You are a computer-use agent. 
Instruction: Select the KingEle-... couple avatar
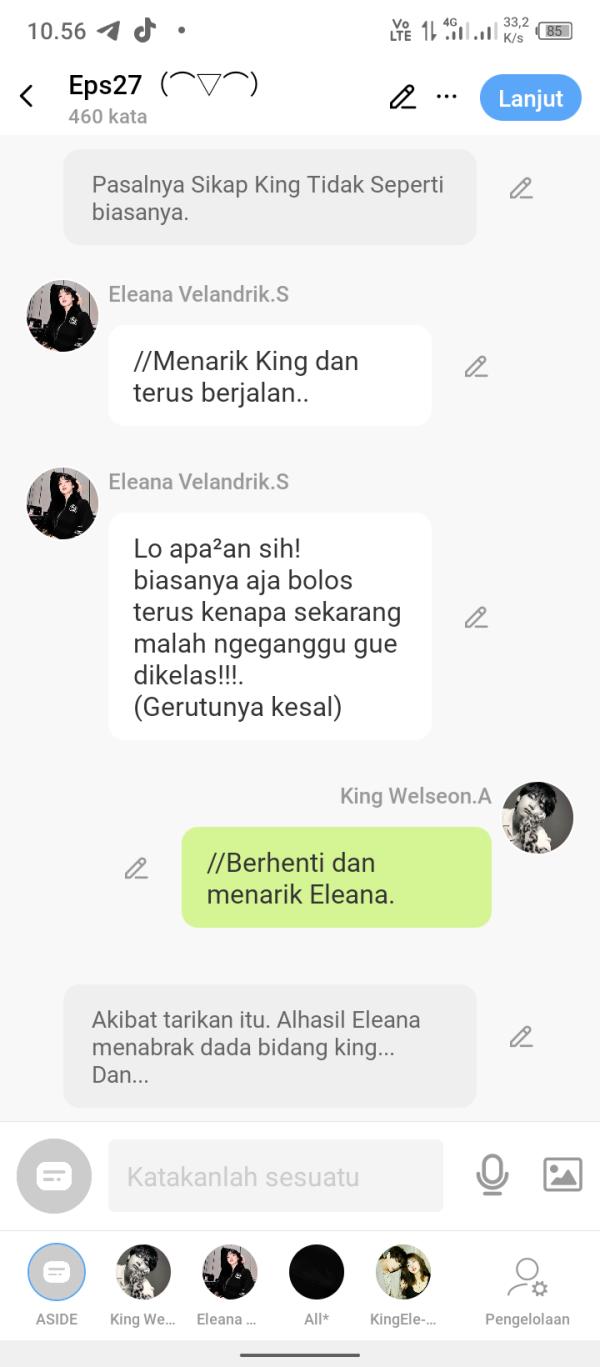[x=403, y=1286]
